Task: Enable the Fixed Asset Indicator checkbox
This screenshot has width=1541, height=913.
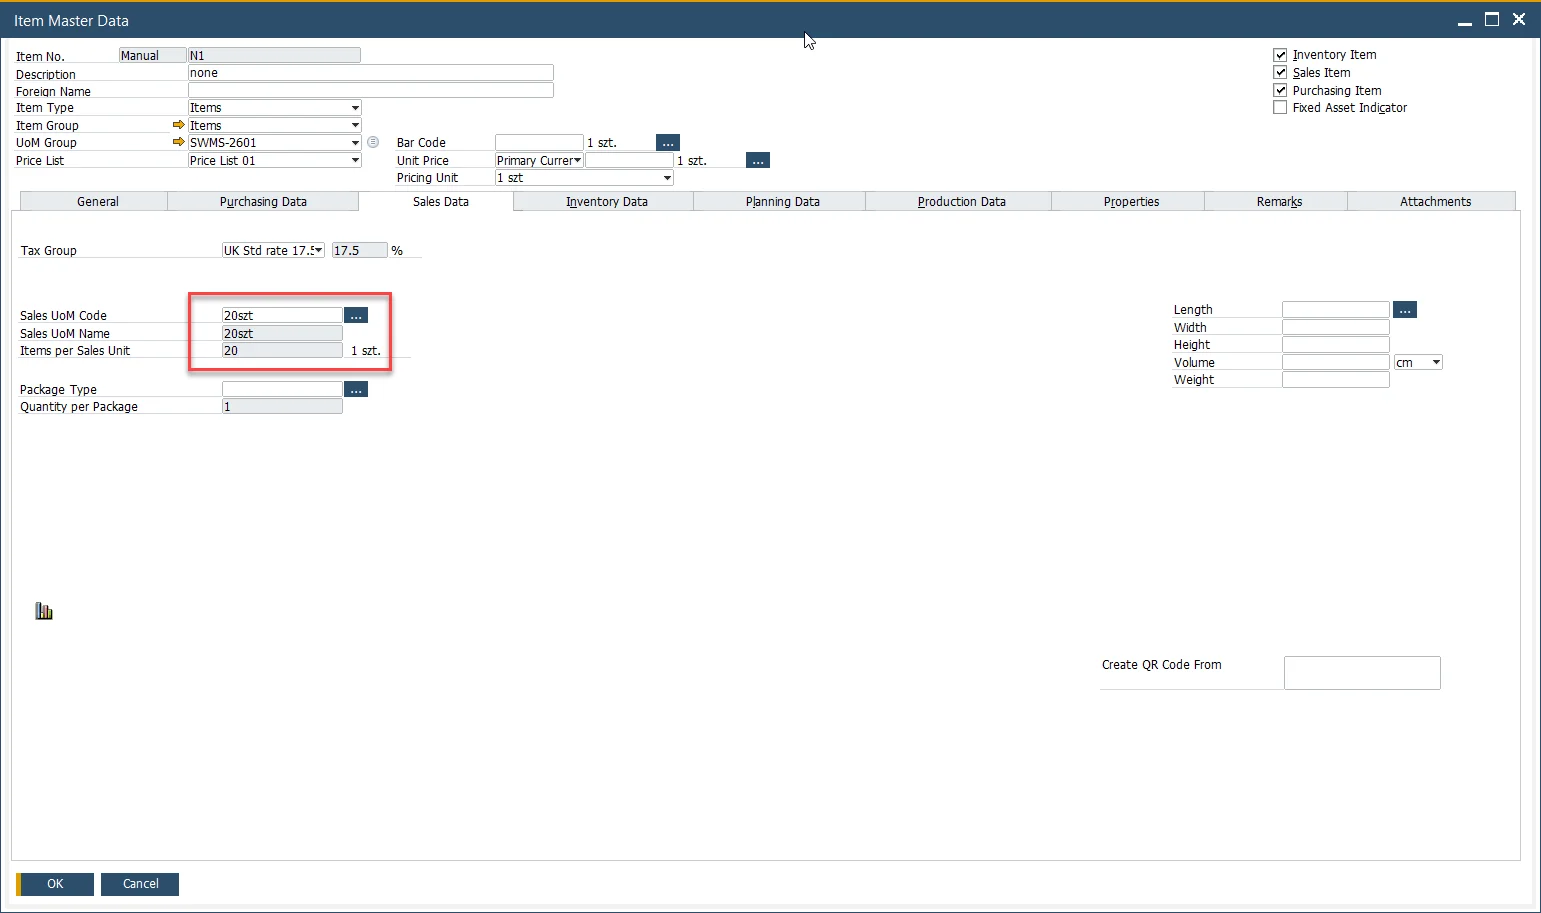Action: coord(1280,107)
